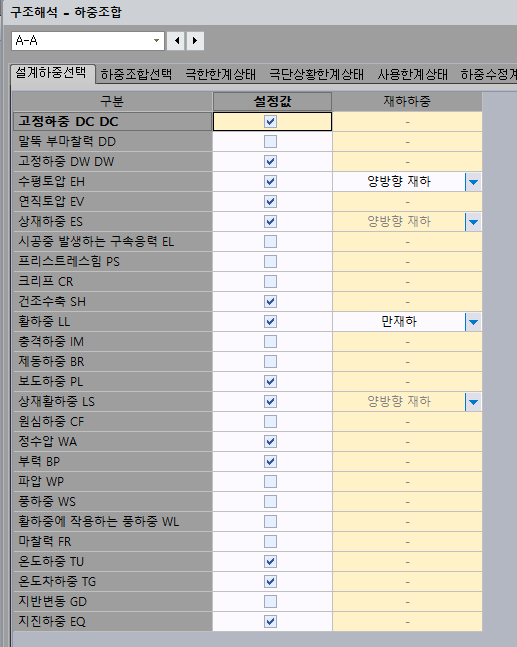
Task: Open the A-A section combo box
Action: pos(88,41)
